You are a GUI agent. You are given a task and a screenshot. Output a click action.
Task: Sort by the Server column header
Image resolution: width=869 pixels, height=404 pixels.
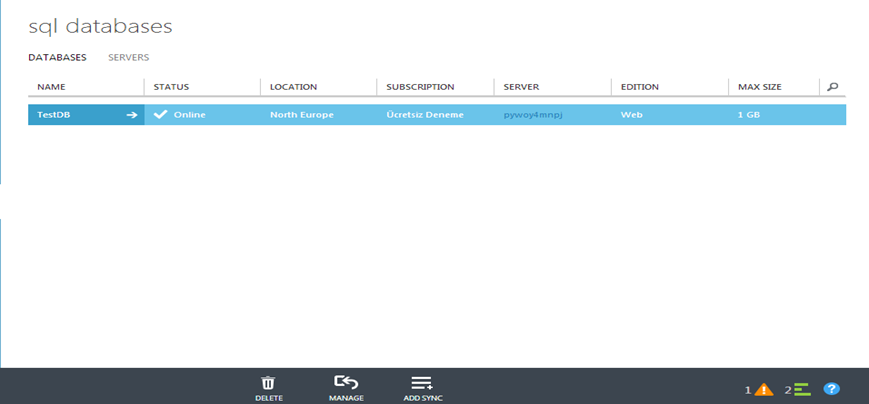(x=521, y=87)
